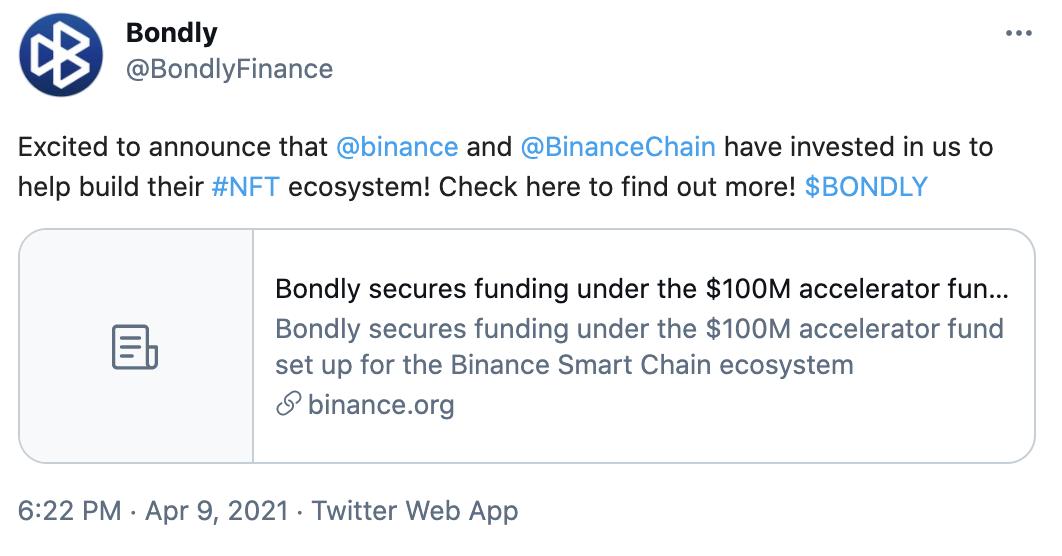1062x556 pixels.
Task: Click the article document icon in card
Action: (x=135, y=347)
